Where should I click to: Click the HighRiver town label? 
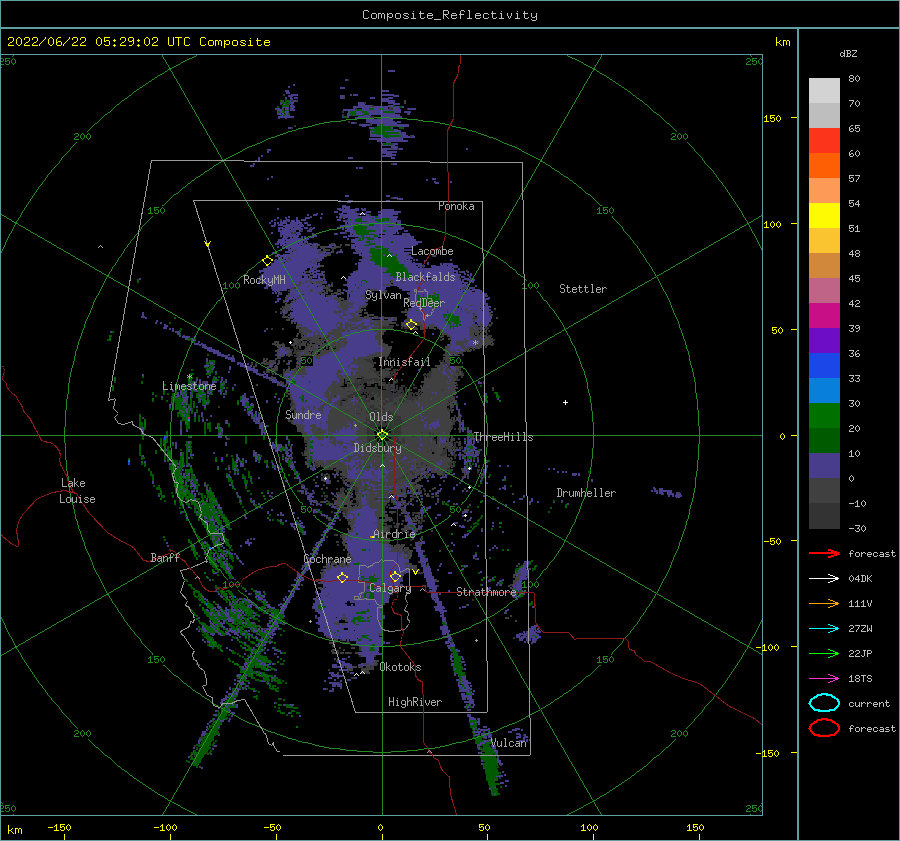pyautogui.click(x=415, y=702)
